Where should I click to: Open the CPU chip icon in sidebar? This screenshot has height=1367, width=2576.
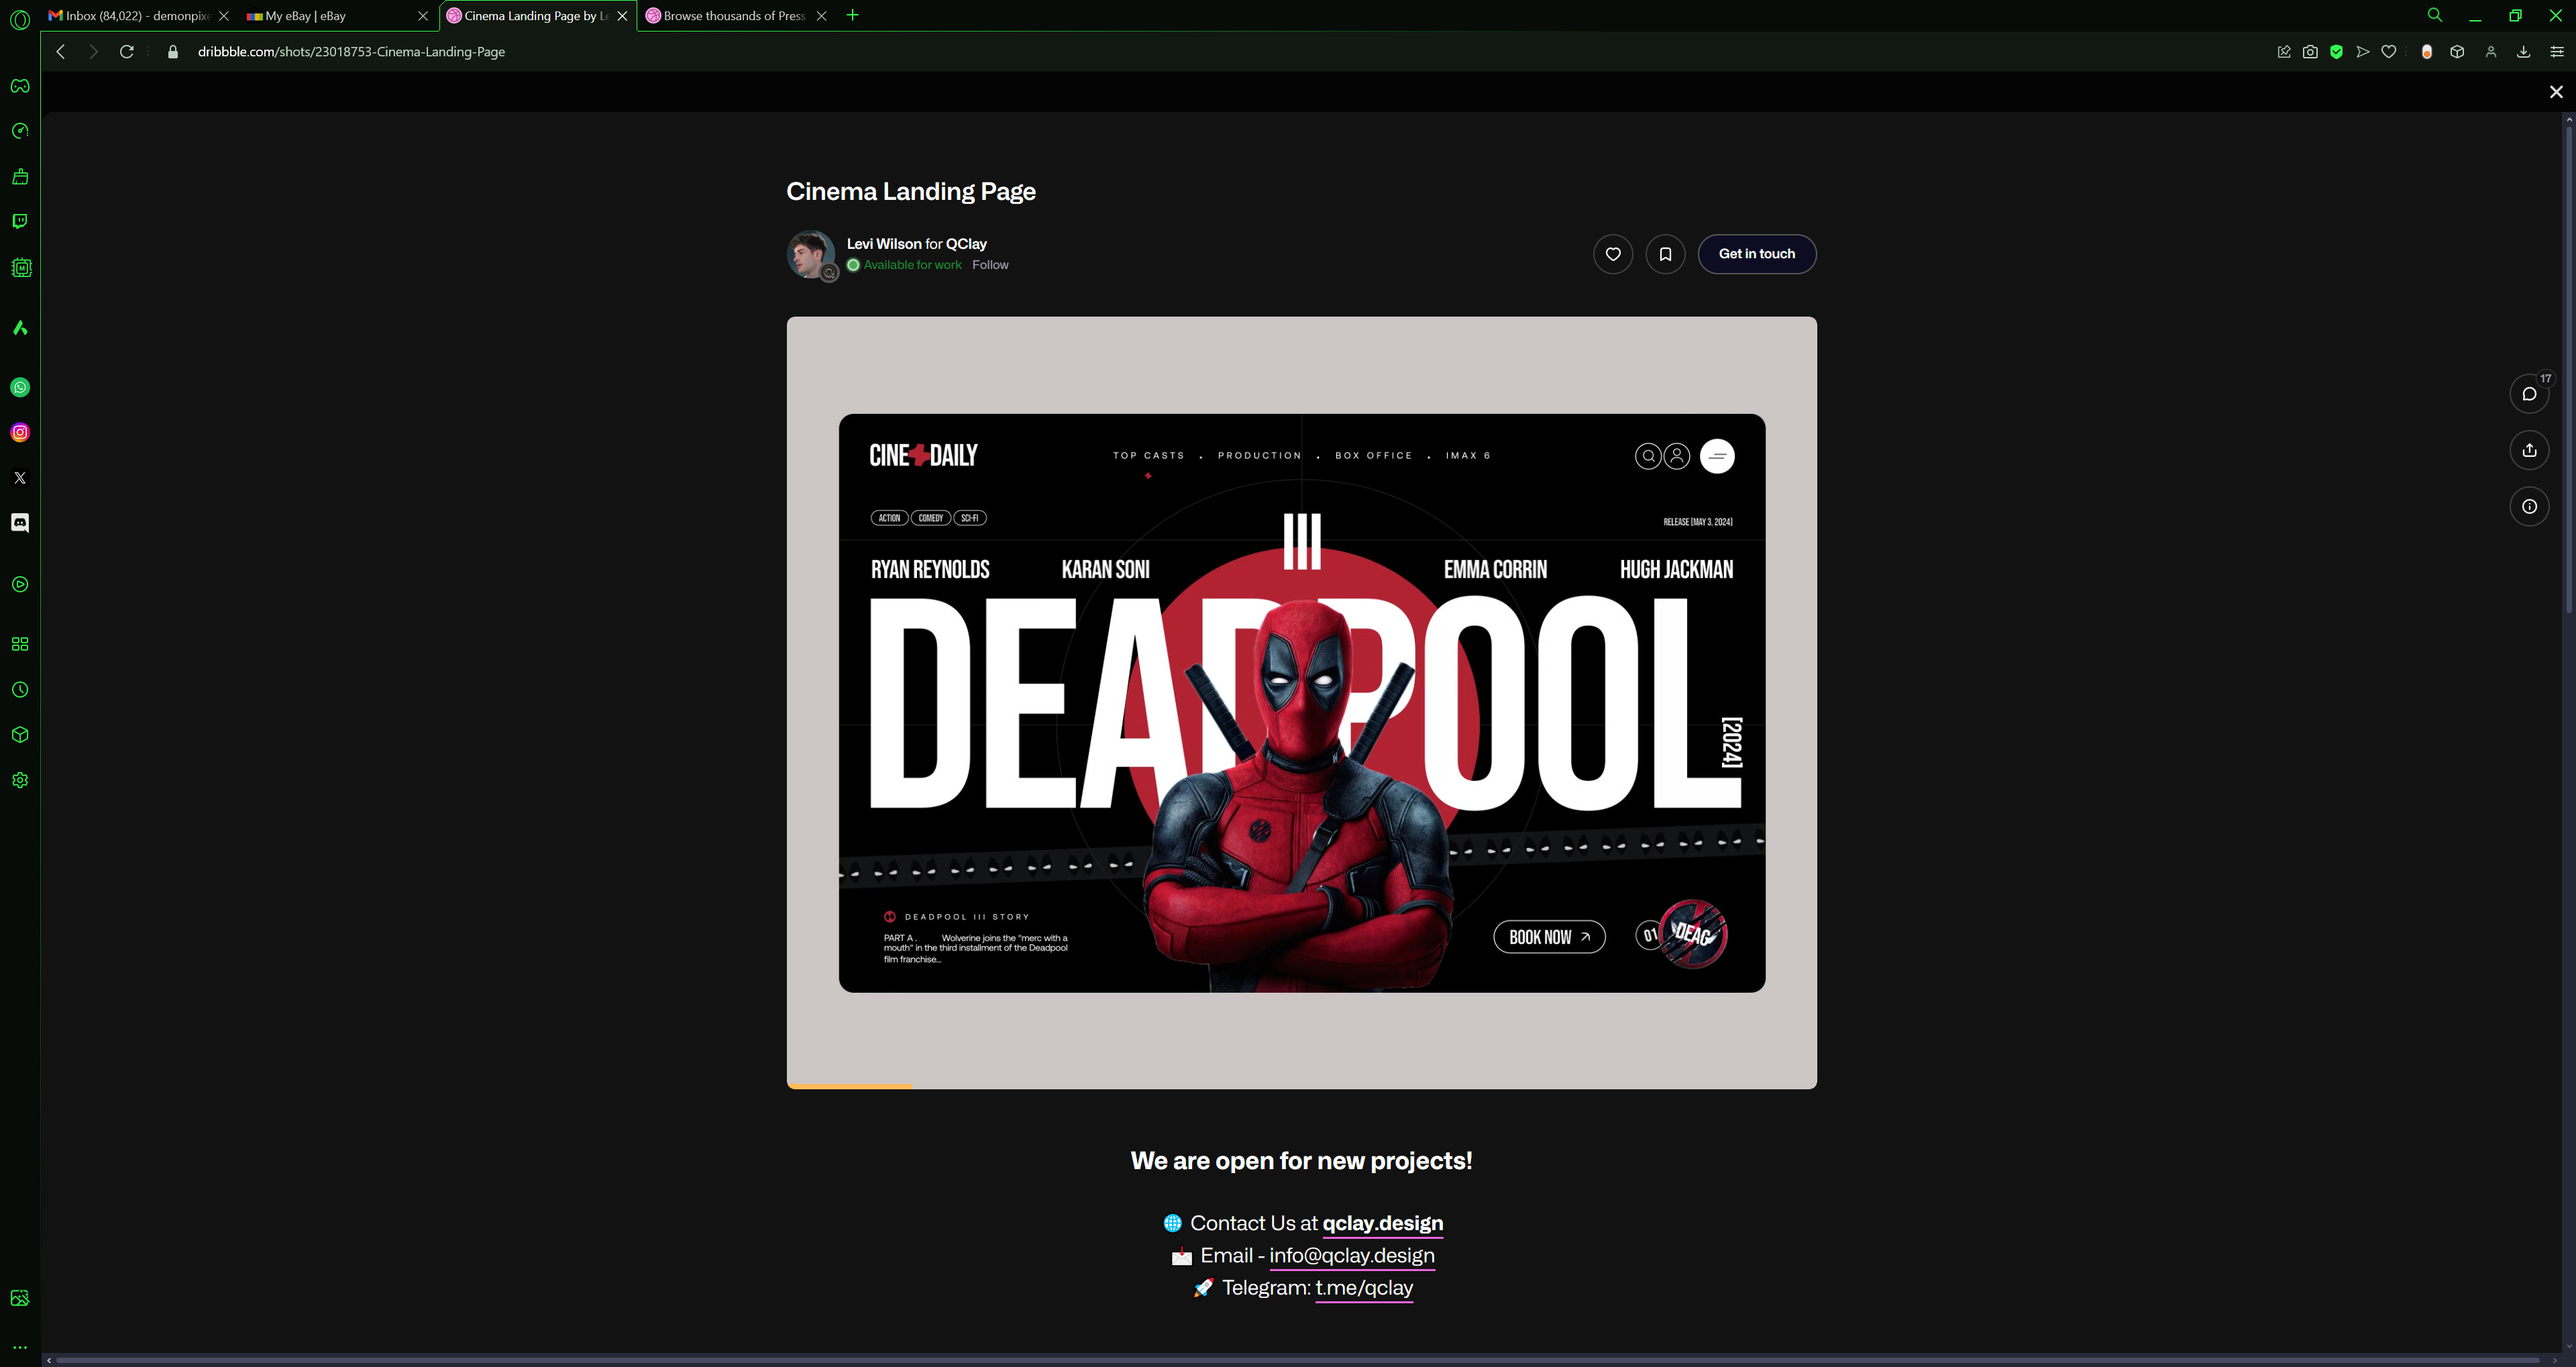[x=20, y=267]
